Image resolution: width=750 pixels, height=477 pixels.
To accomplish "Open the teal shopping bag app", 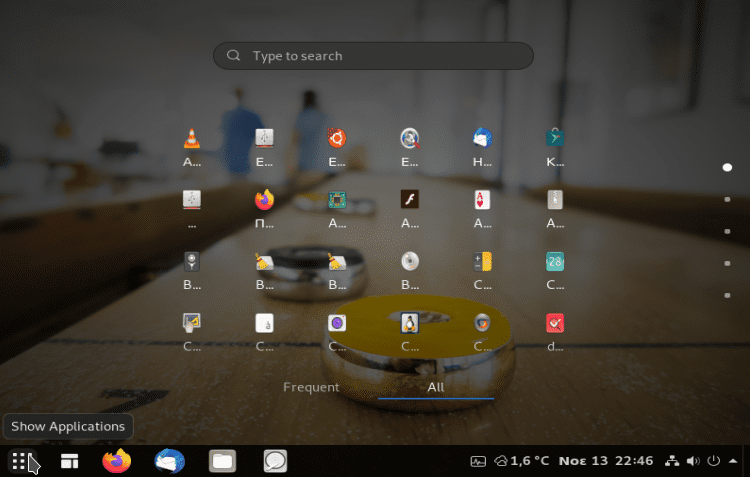I will click(x=555, y=139).
